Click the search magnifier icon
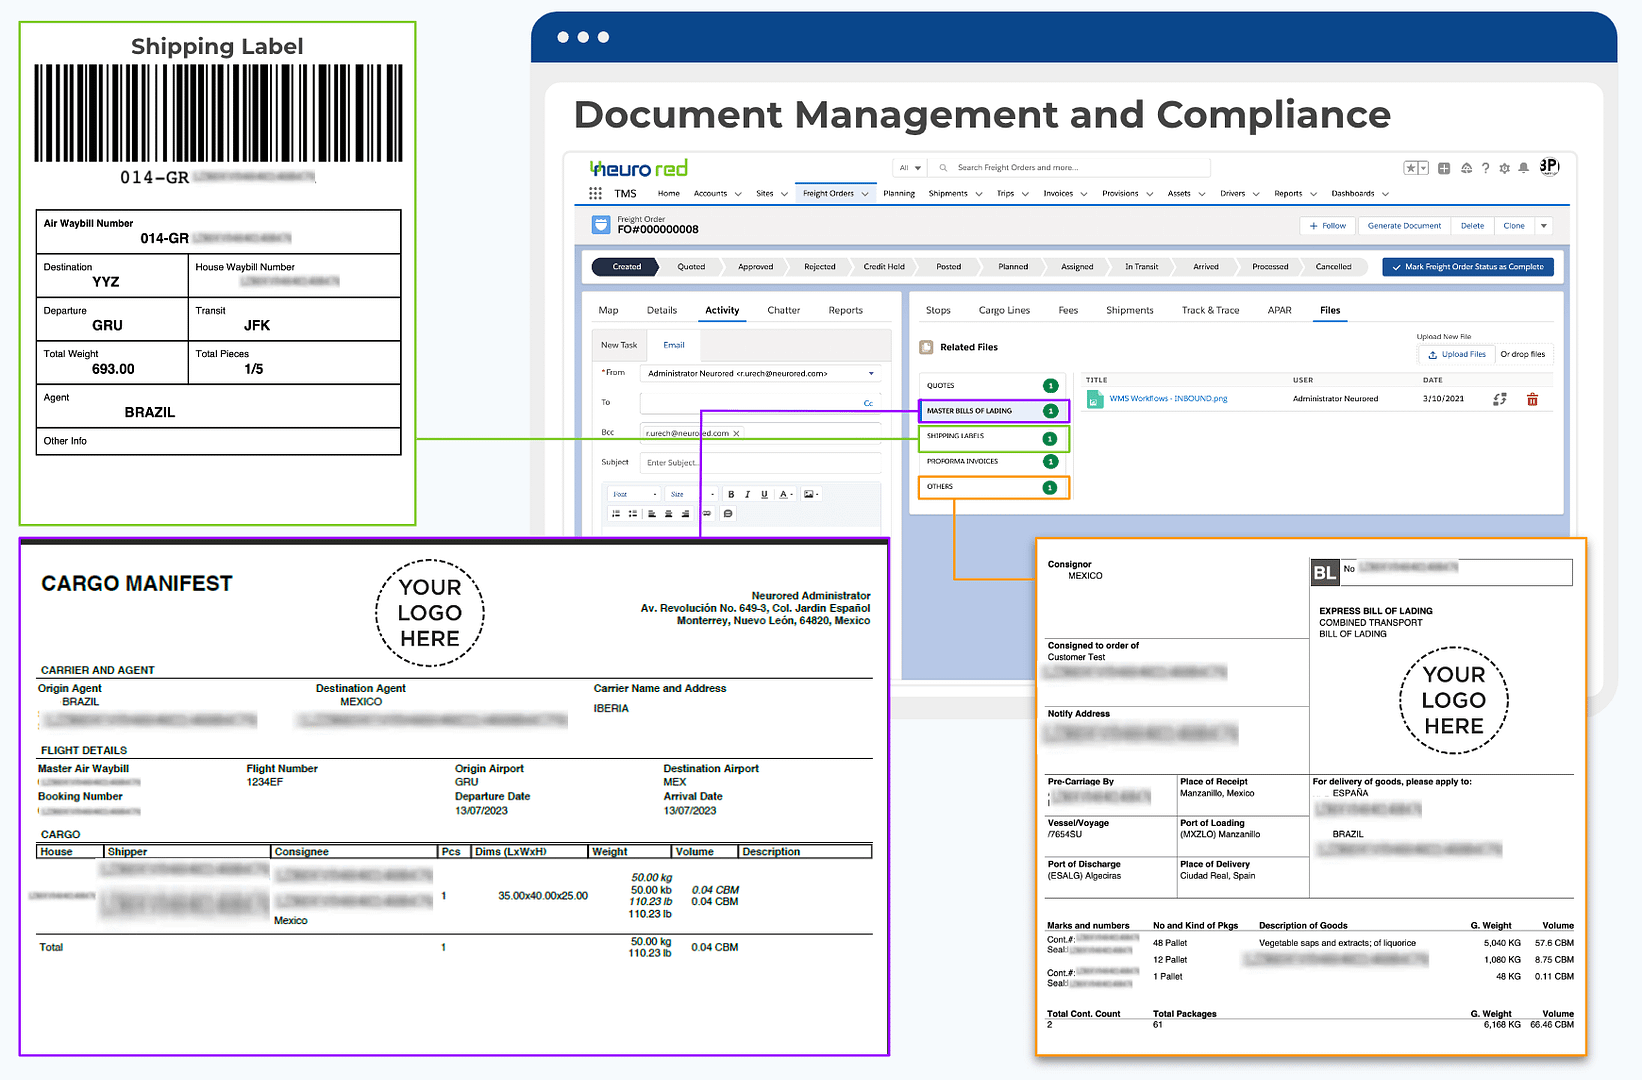1642x1080 pixels. [943, 168]
